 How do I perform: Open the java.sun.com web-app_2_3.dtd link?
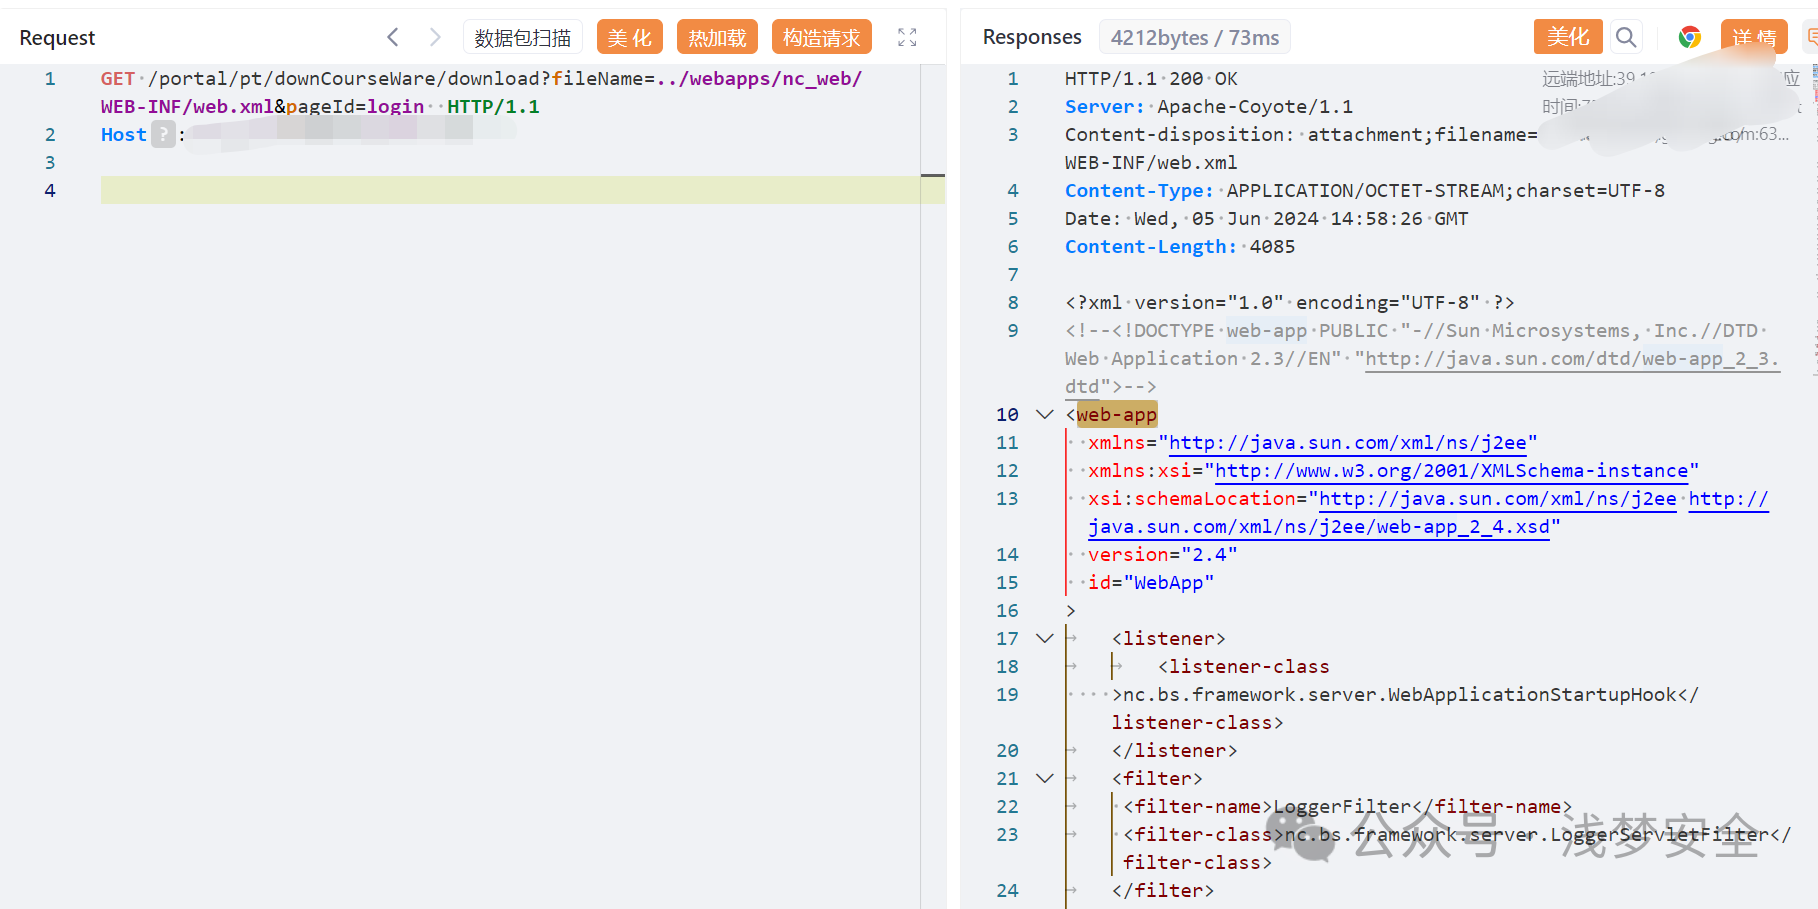1573,359
